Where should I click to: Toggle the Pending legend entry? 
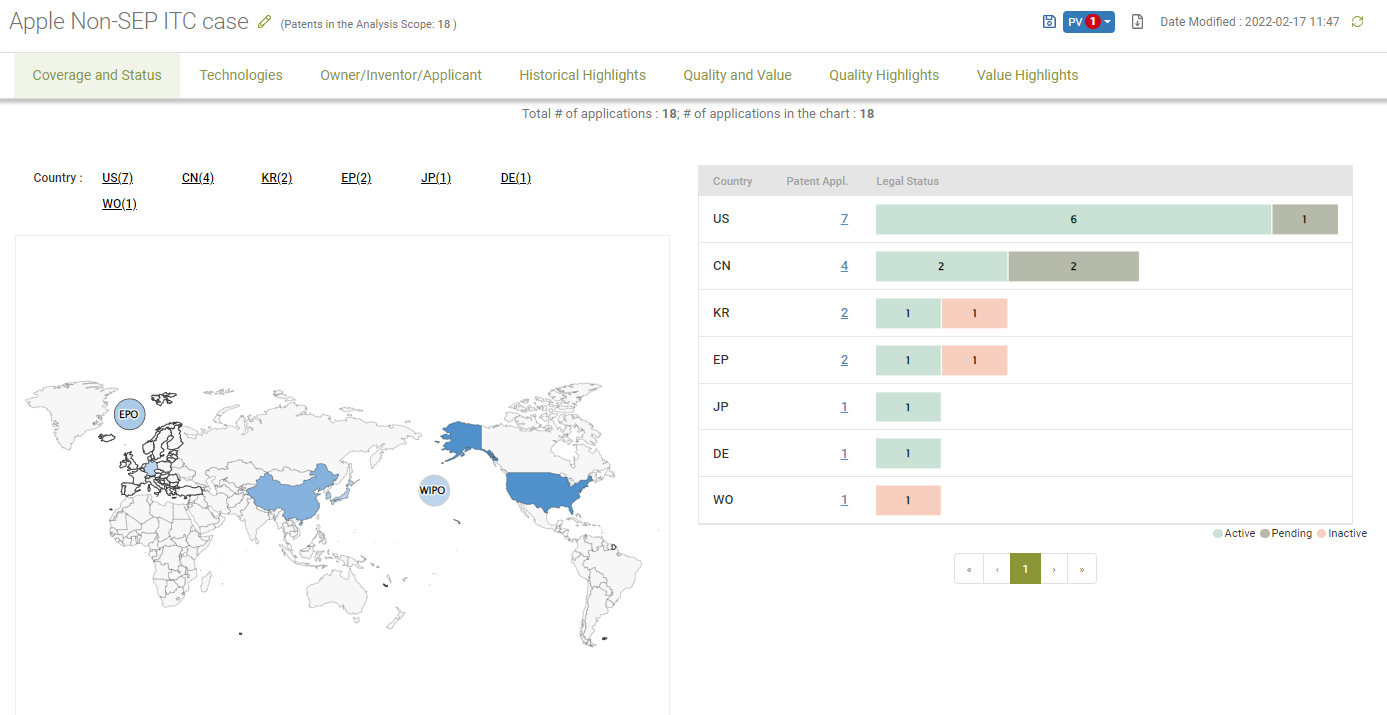[x=1286, y=534]
